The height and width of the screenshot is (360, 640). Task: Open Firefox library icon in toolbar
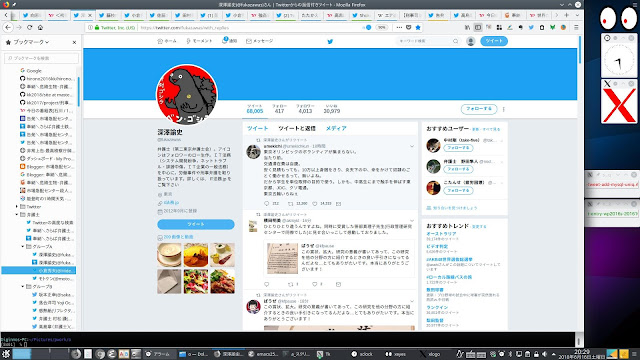coord(467,27)
